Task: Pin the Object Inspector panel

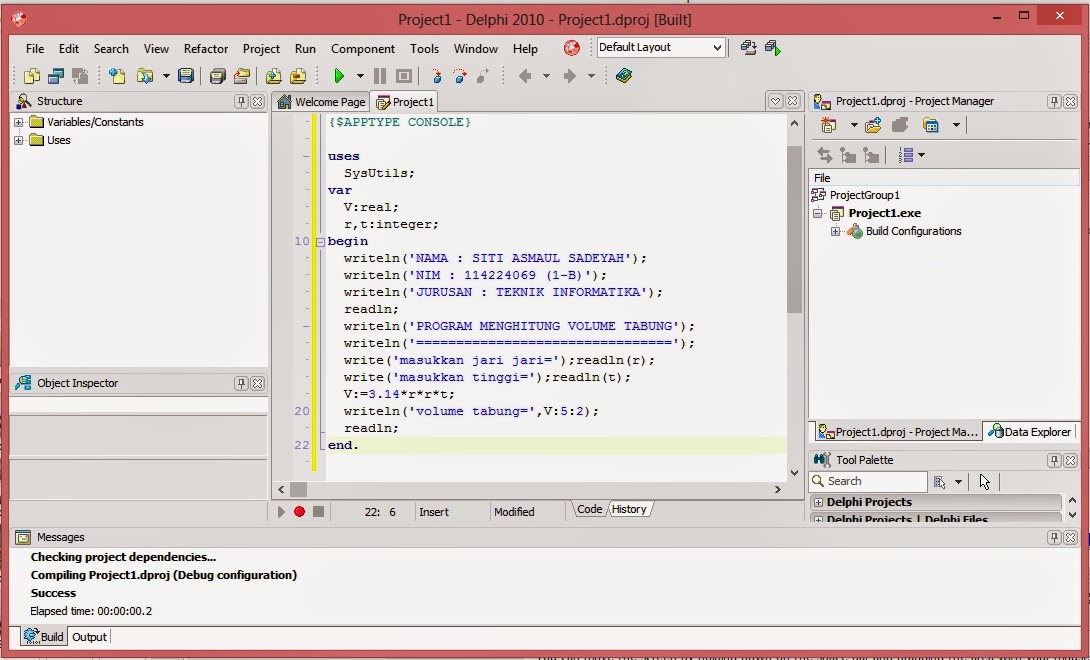Action: point(241,383)
